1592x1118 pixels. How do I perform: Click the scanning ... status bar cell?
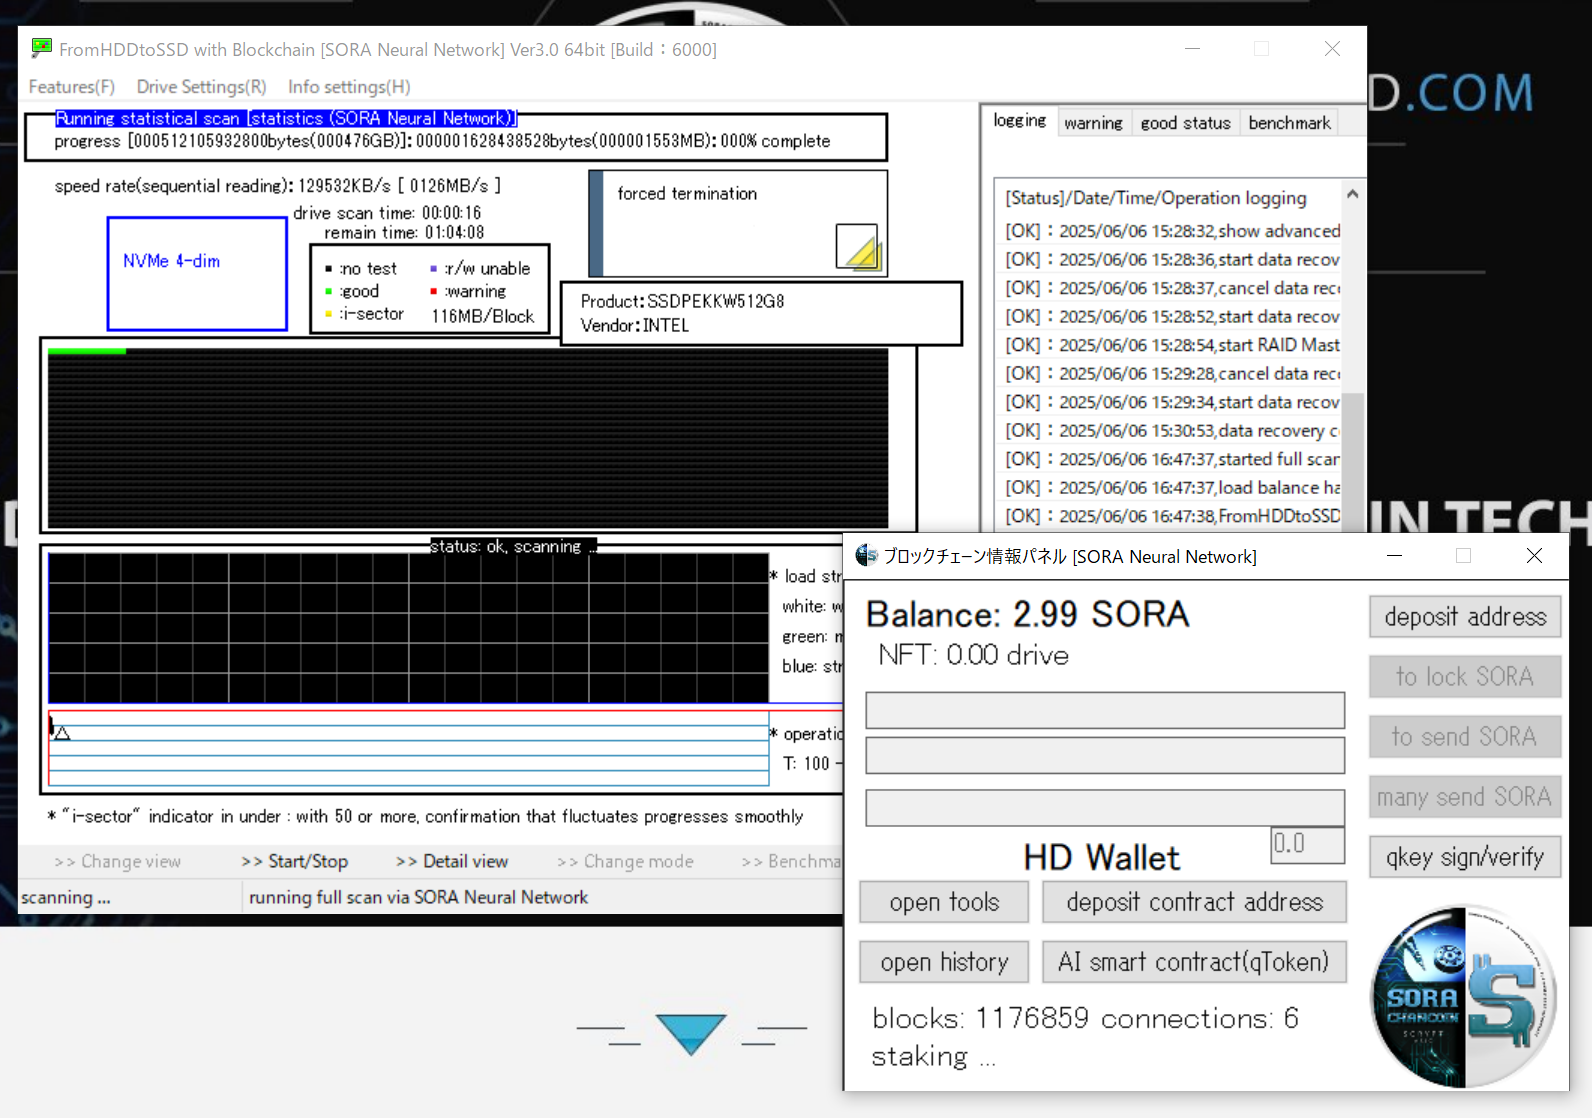coord(130,897)
